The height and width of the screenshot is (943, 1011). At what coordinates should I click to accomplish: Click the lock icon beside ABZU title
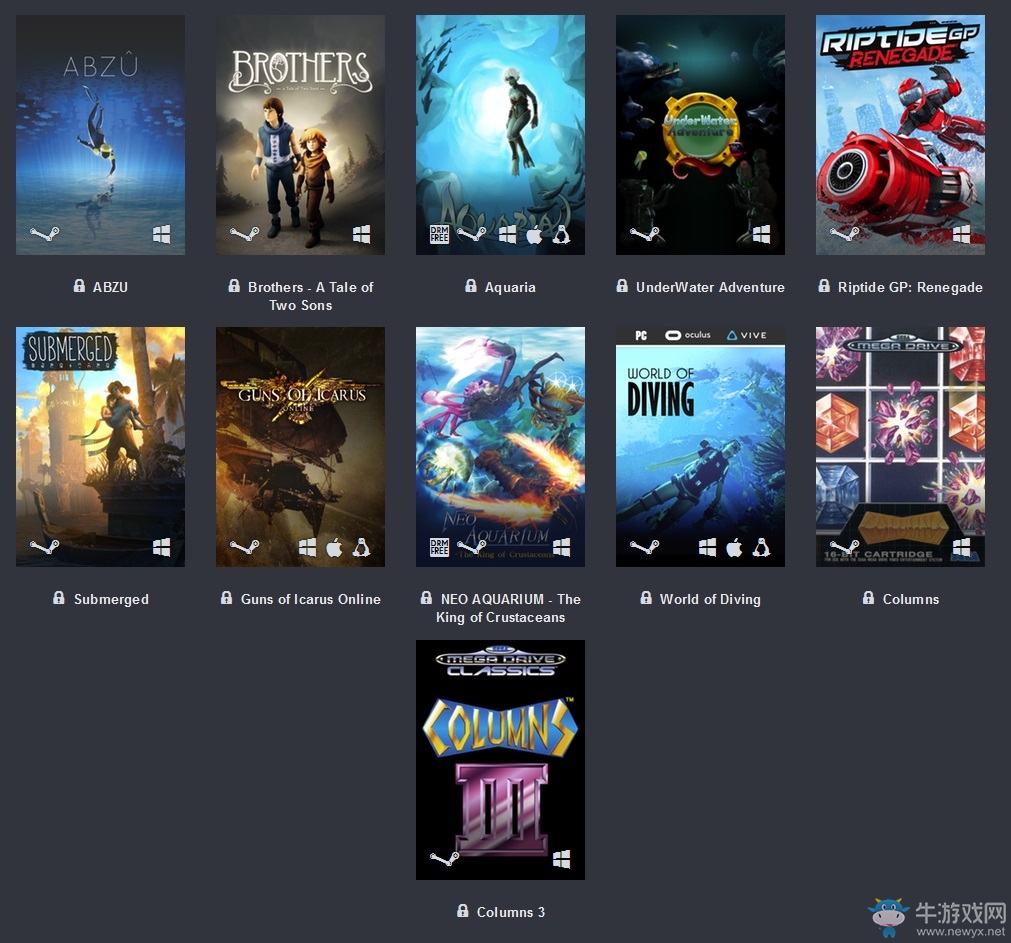[79, 286]
